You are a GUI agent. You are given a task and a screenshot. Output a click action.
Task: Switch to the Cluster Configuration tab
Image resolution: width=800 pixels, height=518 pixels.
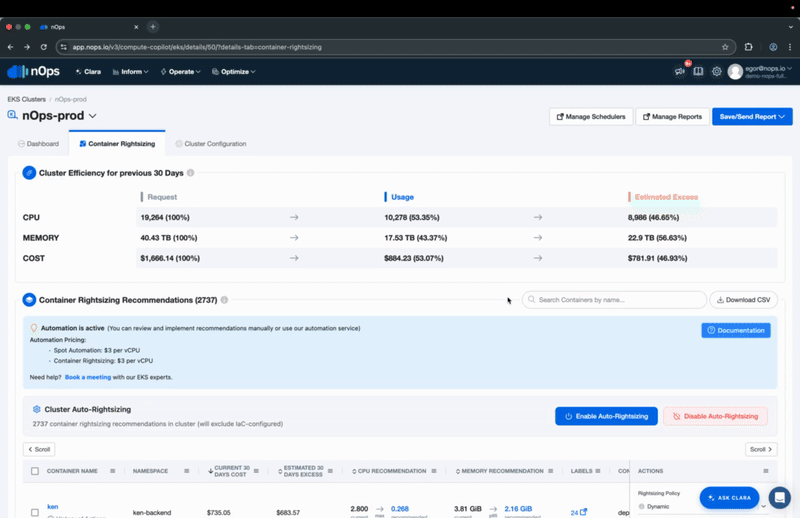(210, 144)
